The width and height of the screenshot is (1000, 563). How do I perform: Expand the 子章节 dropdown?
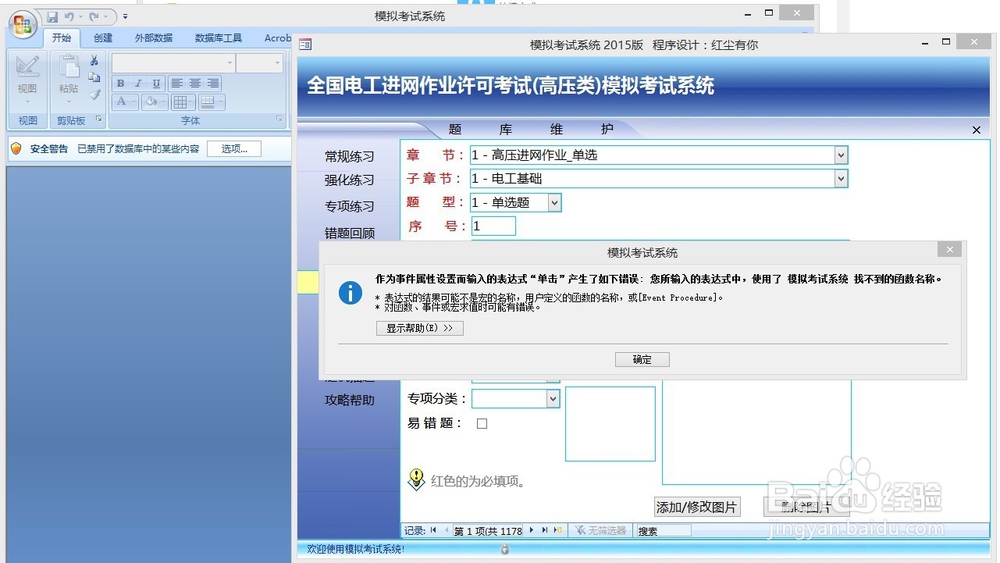tap(841, 179)
